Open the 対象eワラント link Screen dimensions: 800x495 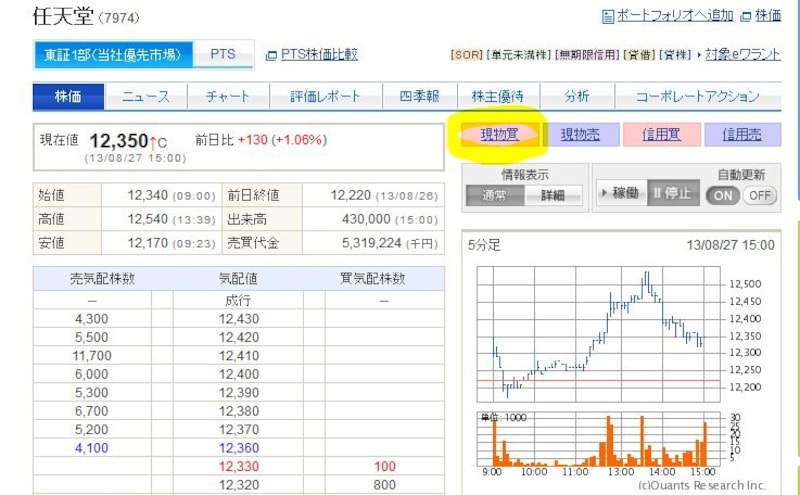pos(743,54)
